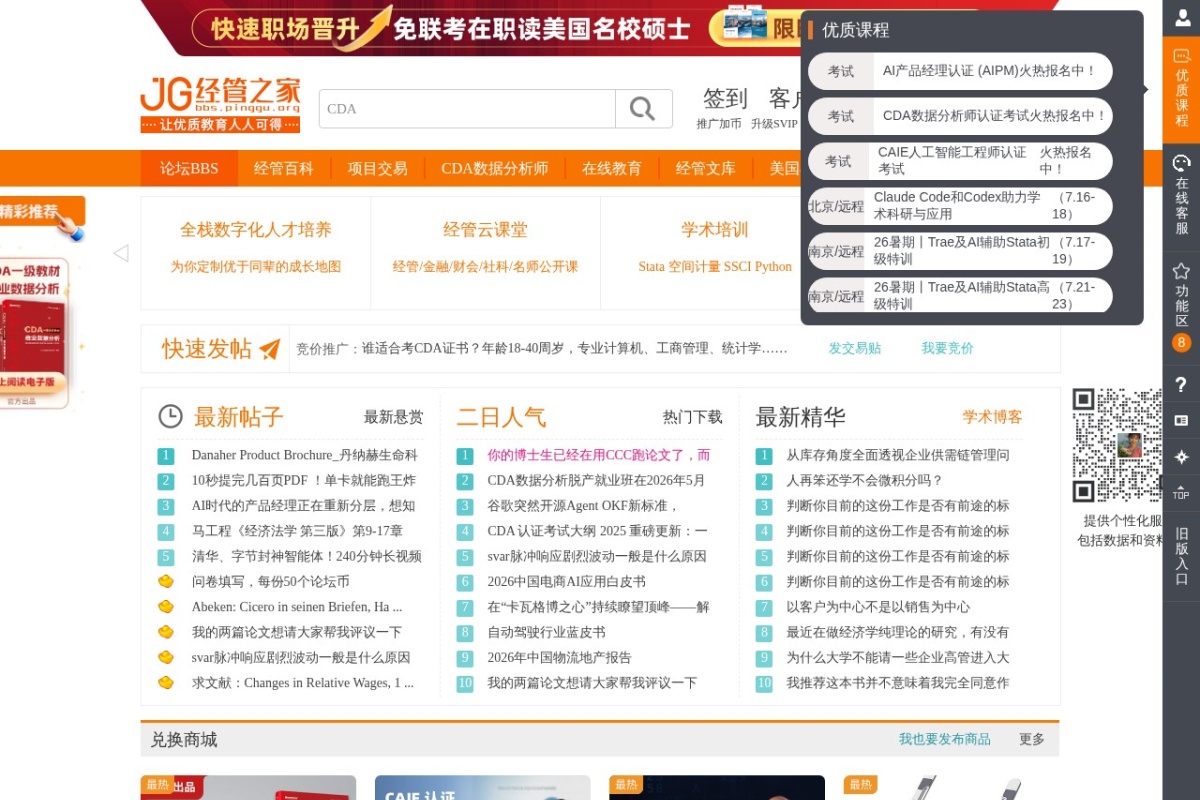This screenshot has width=1200, height=800.
Task: Jump to top with TOP icon
Action: pos(1181,491)
